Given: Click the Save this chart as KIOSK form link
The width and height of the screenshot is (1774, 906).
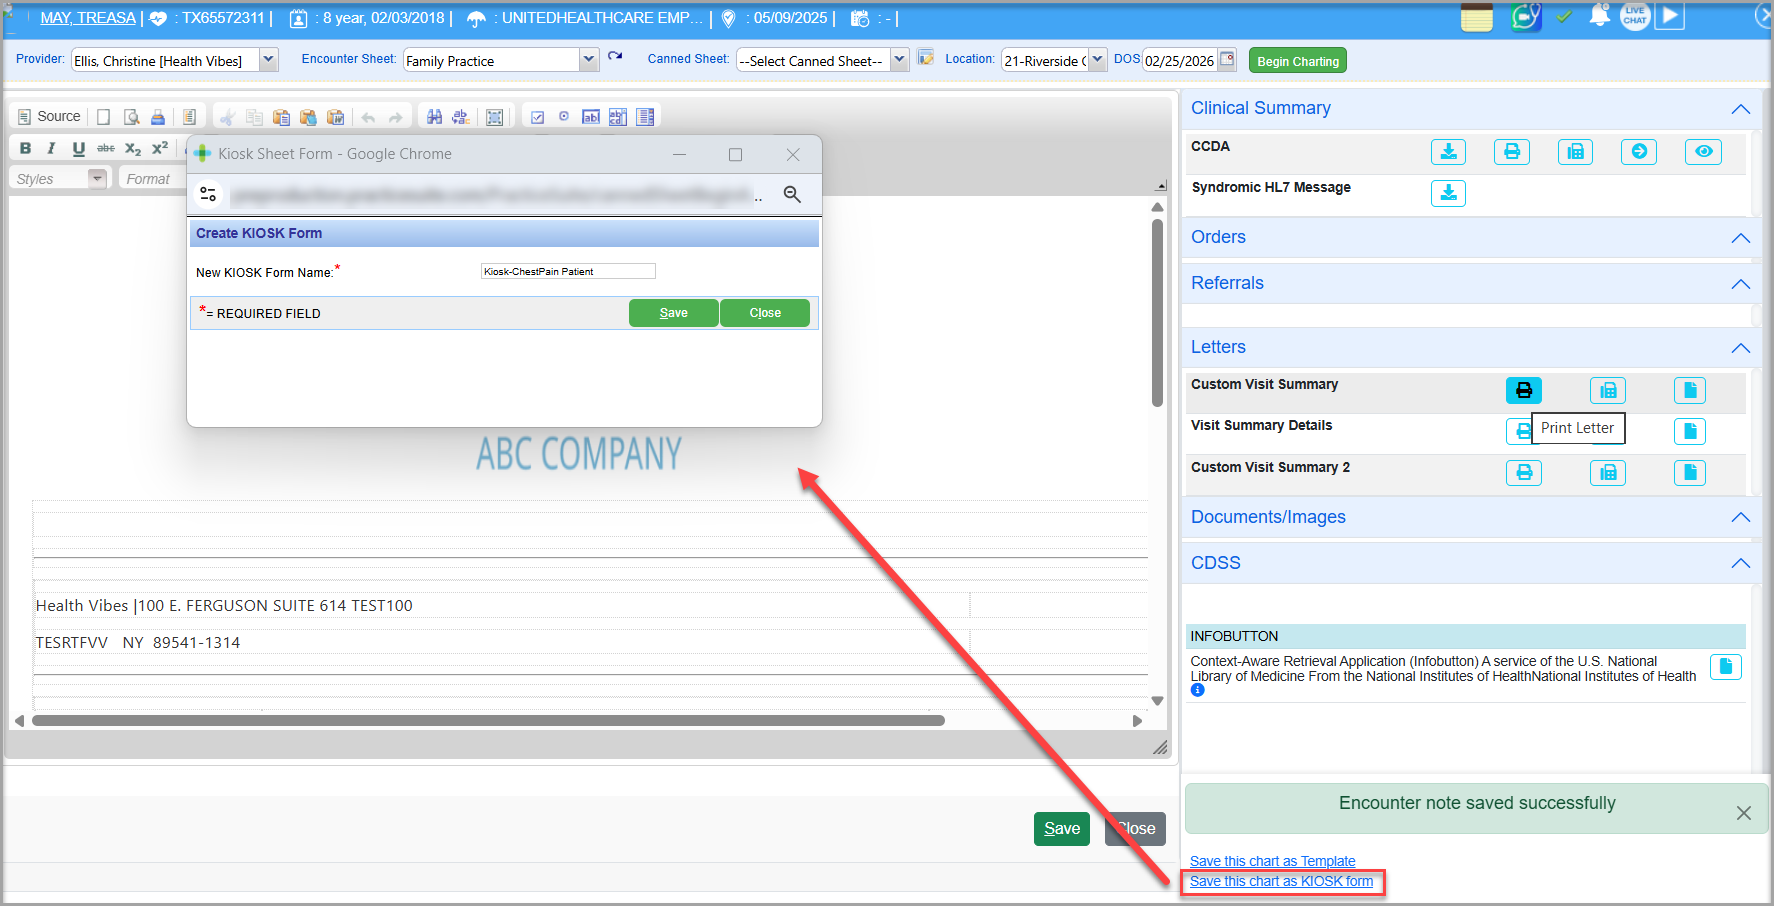Looking at the screenshot, I should tap(1281, 881).
